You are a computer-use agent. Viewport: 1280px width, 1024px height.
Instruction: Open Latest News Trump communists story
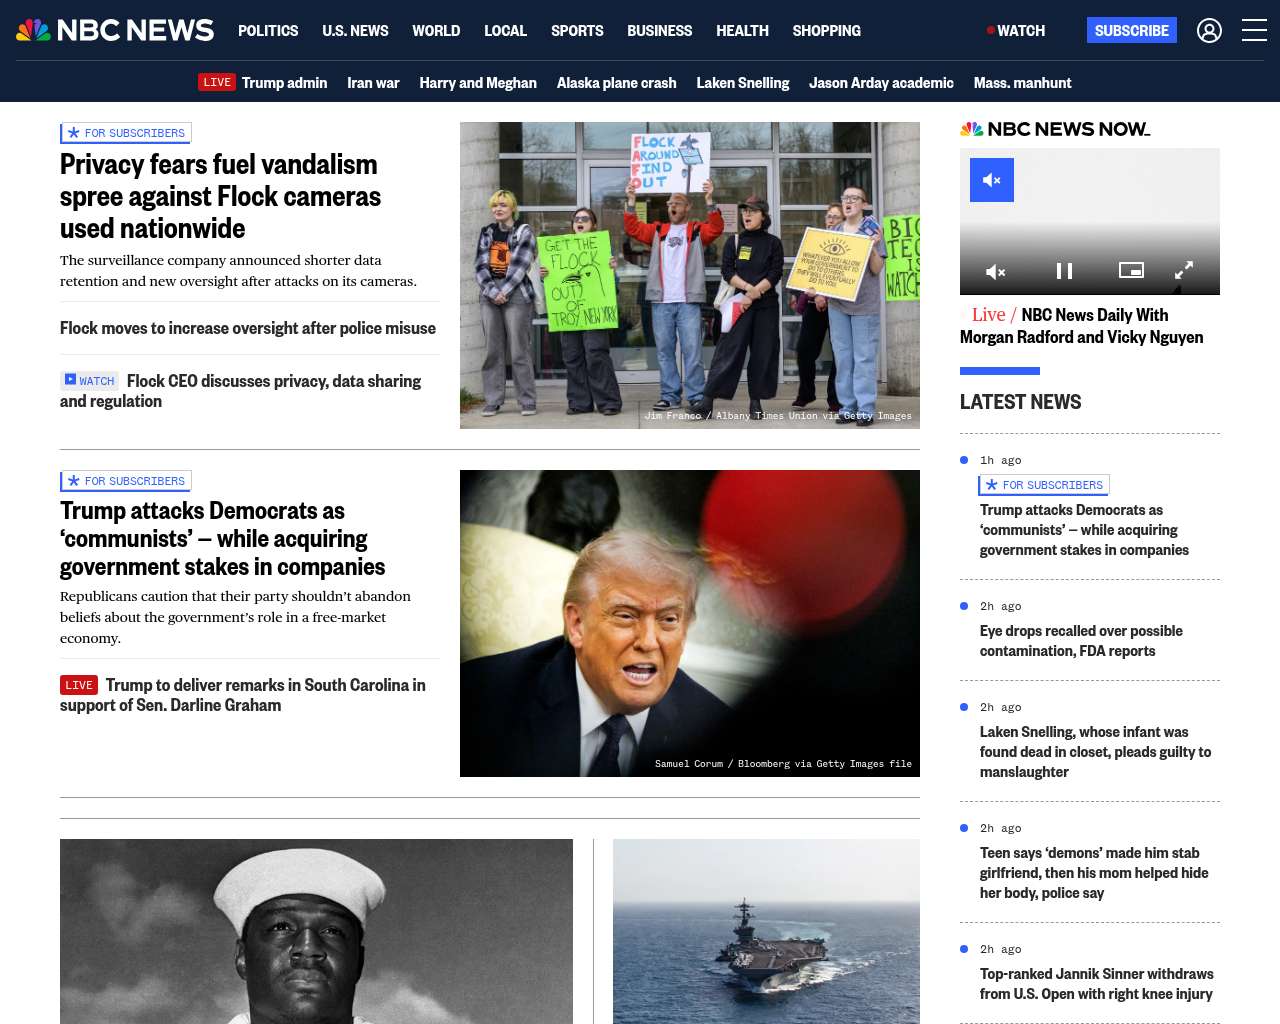[1084, 530]
